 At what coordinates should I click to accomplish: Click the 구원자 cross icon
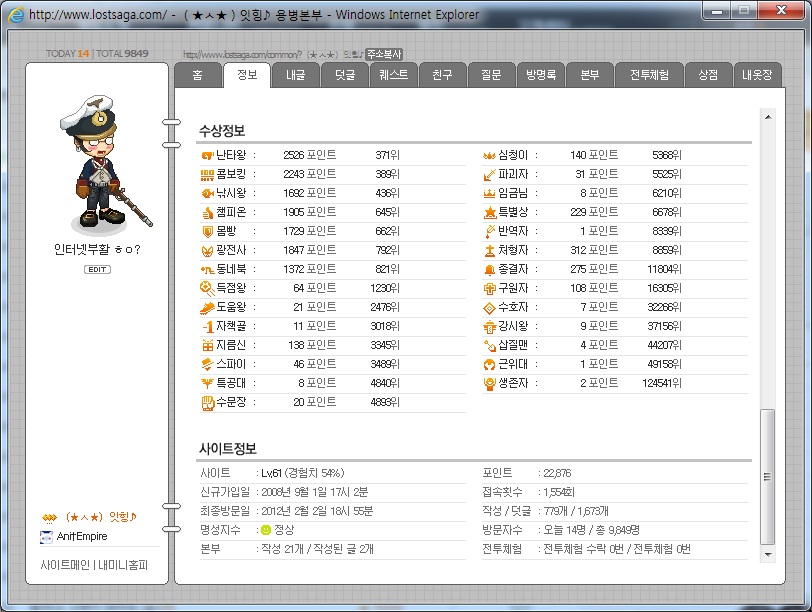(x=489, y=288)
